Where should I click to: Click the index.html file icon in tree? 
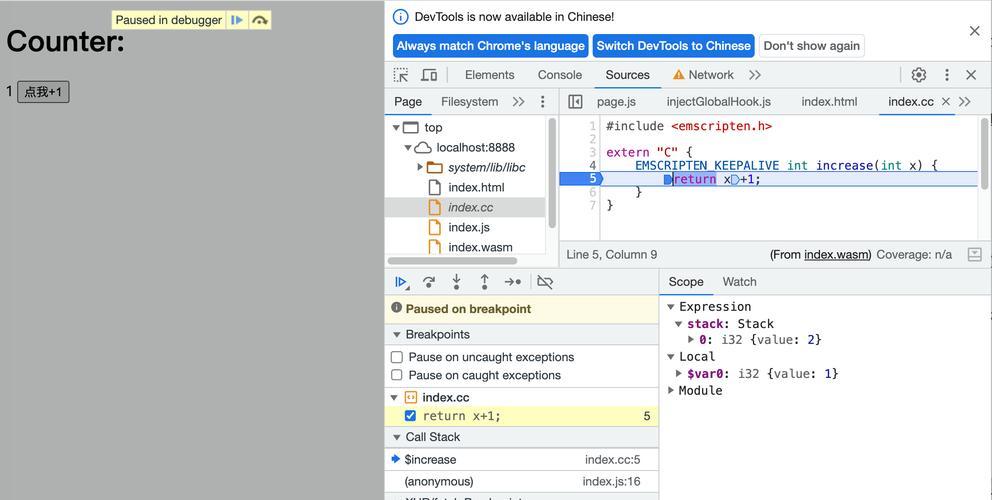click(x=434, y=187)
